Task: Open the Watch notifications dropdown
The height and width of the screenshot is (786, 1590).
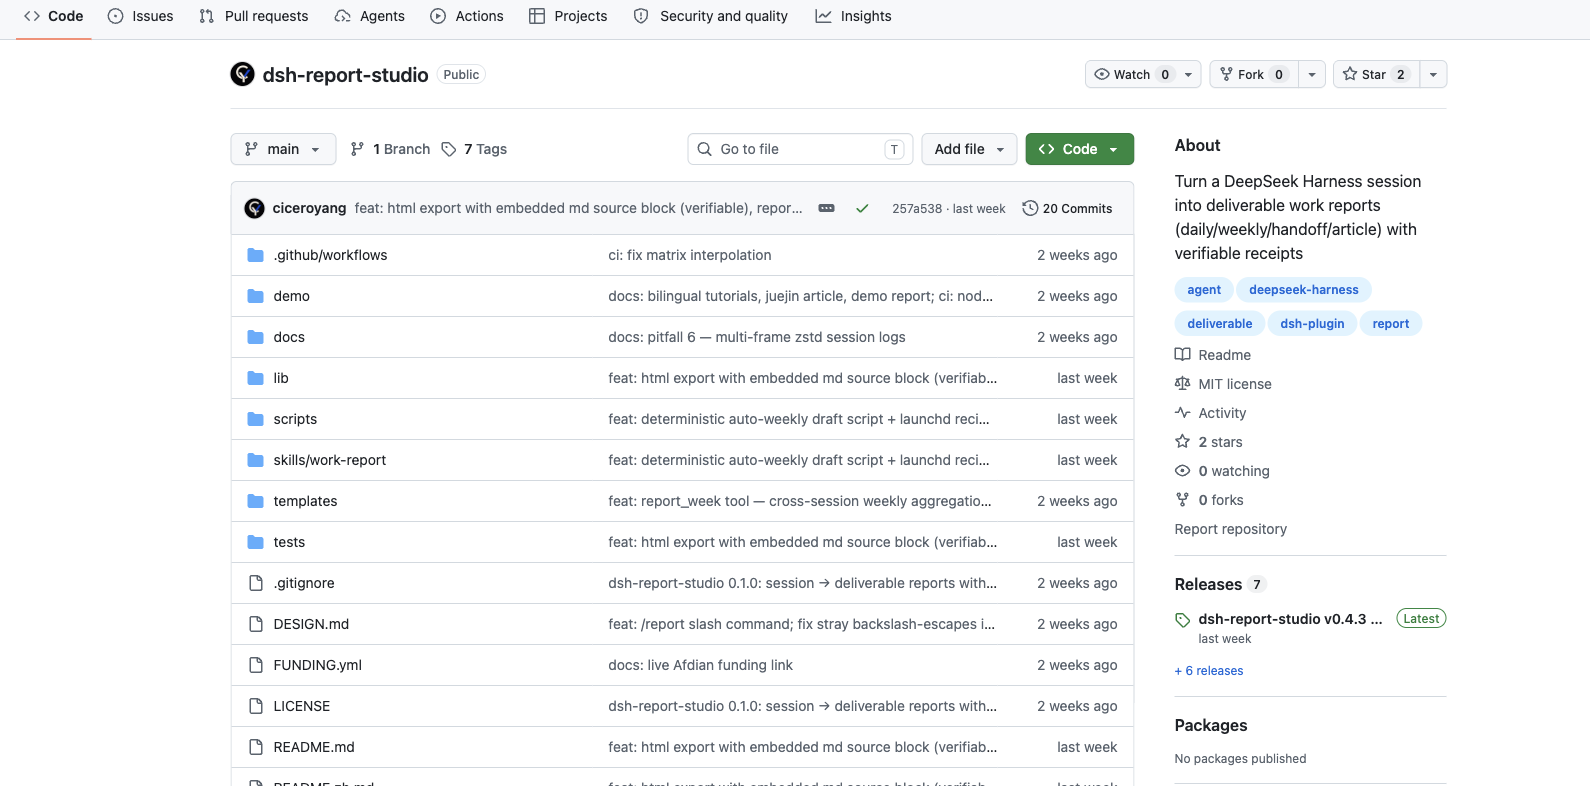Action: 1143,74
